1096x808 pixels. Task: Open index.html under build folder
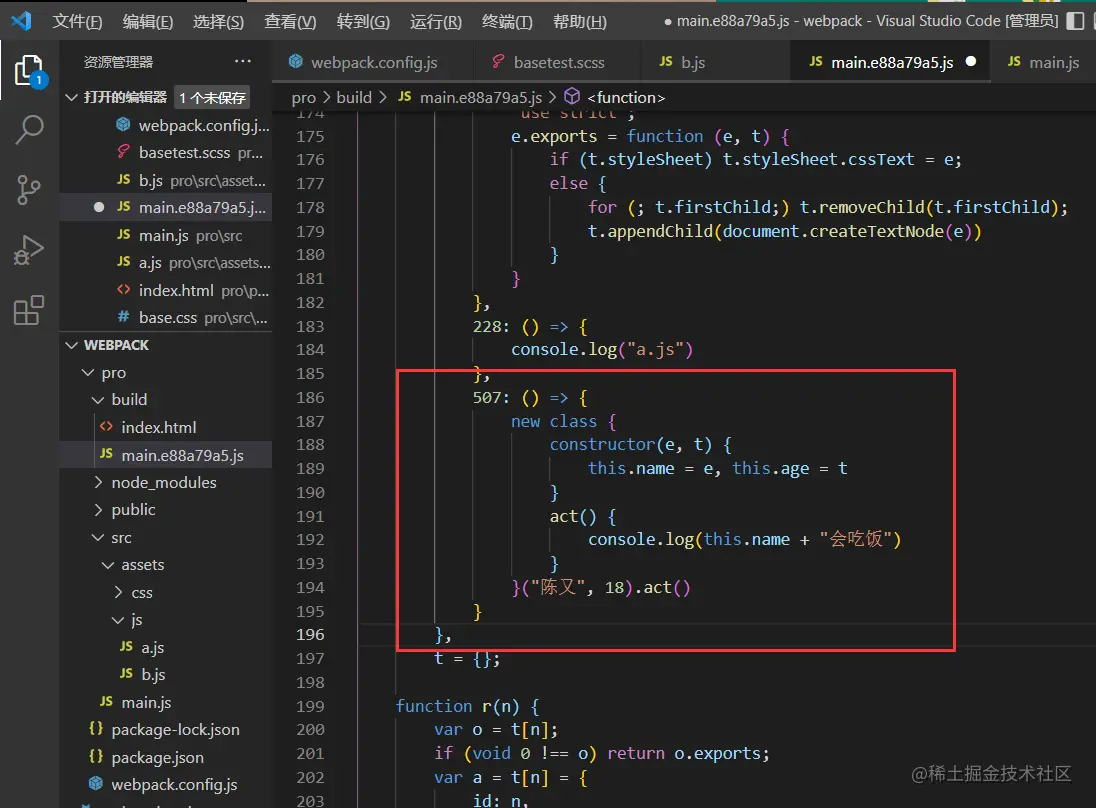pyautogui.click(x=166, y=427)
